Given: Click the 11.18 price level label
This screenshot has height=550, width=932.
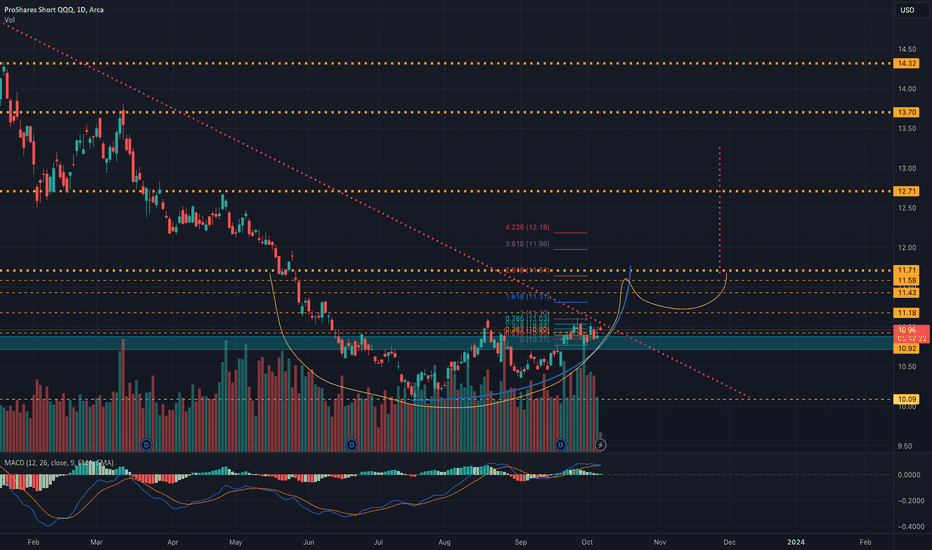Looking at the screenshot, I should (906, 313).
